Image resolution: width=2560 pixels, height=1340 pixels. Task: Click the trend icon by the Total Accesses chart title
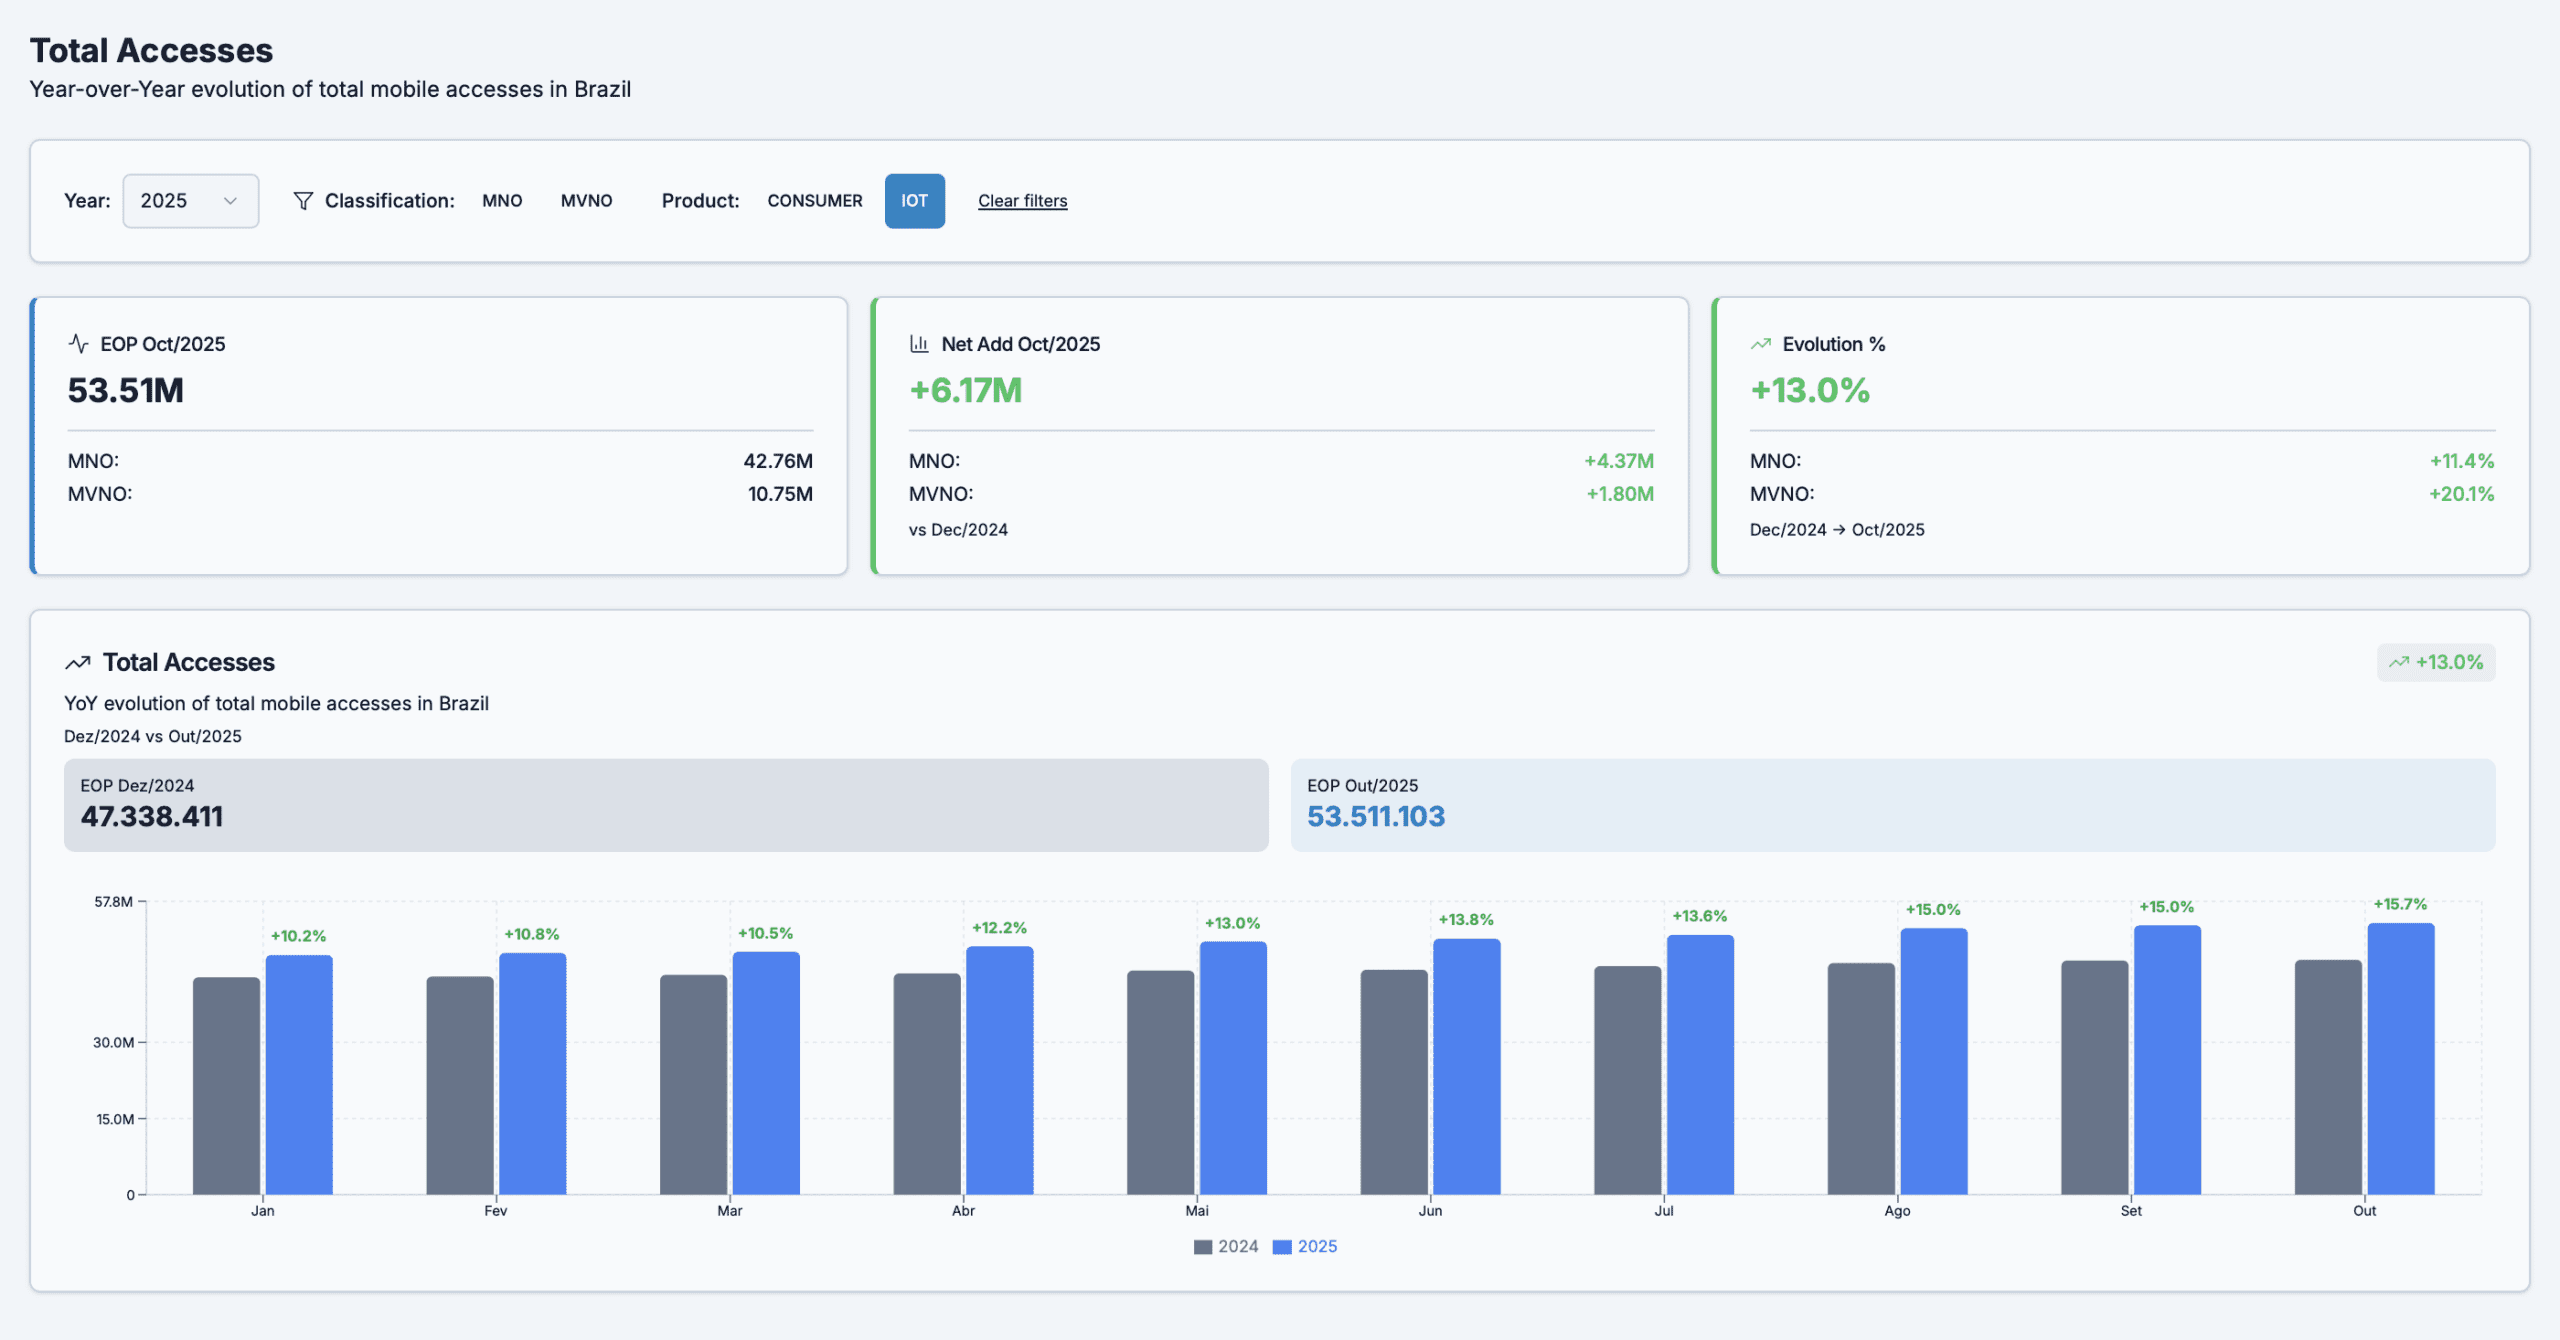(78, 663)
